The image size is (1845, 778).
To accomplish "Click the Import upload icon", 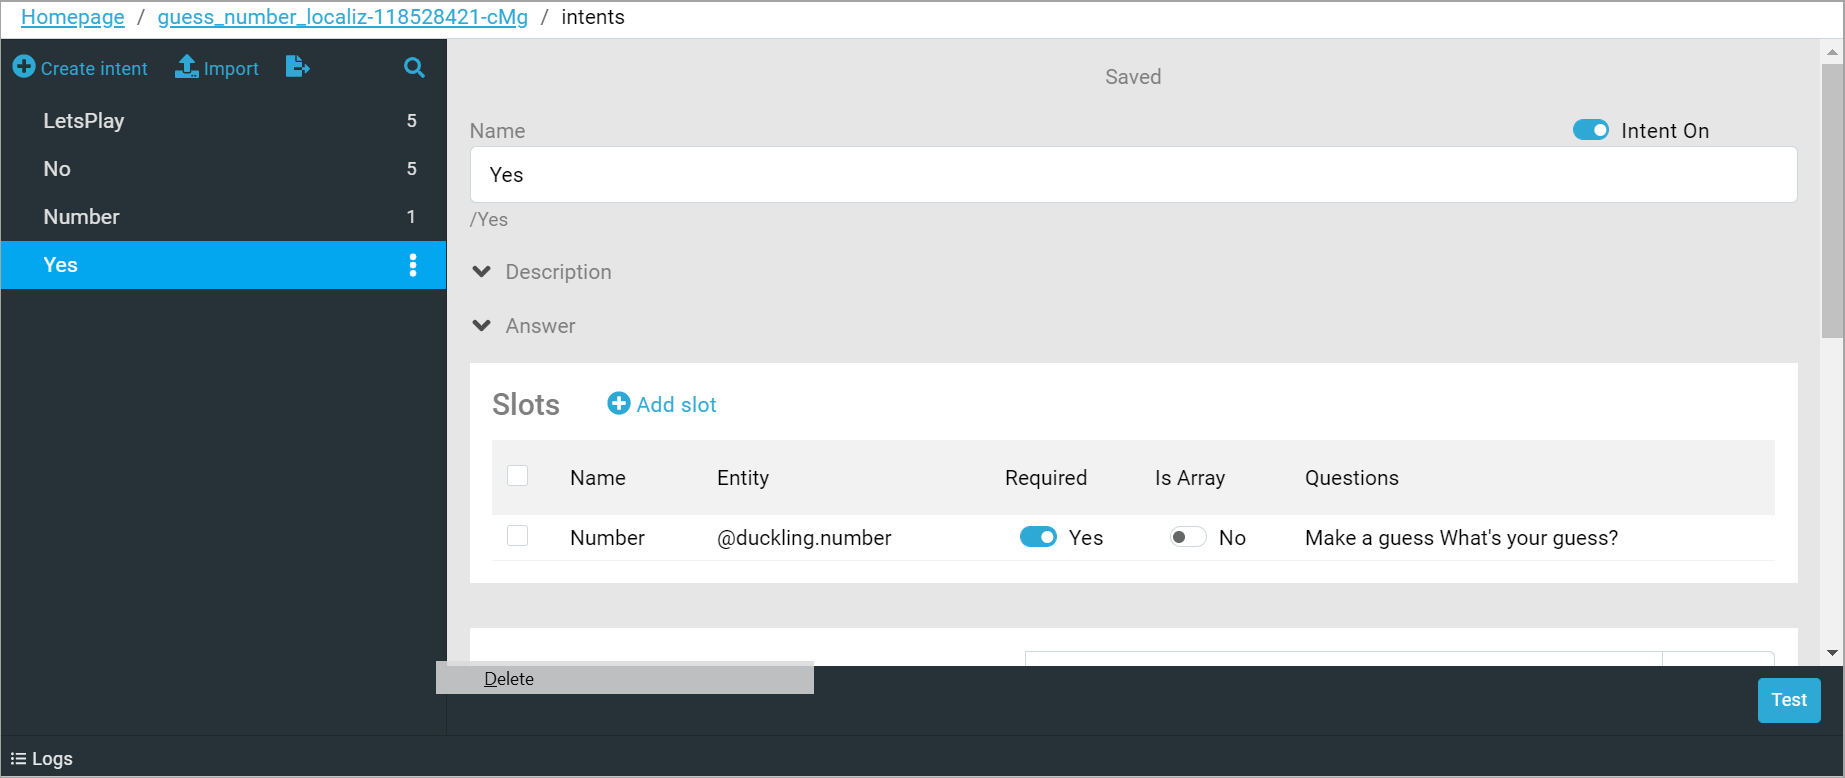I will tap(187, 67).
